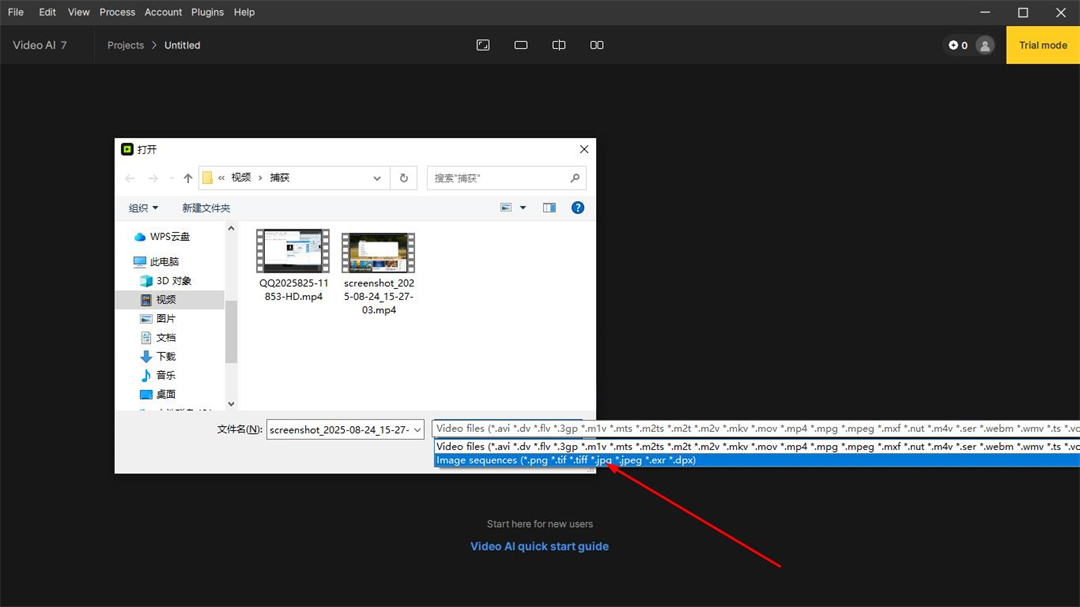
Task: Select the side-by-side view layout icon
Action: point(597,45)
